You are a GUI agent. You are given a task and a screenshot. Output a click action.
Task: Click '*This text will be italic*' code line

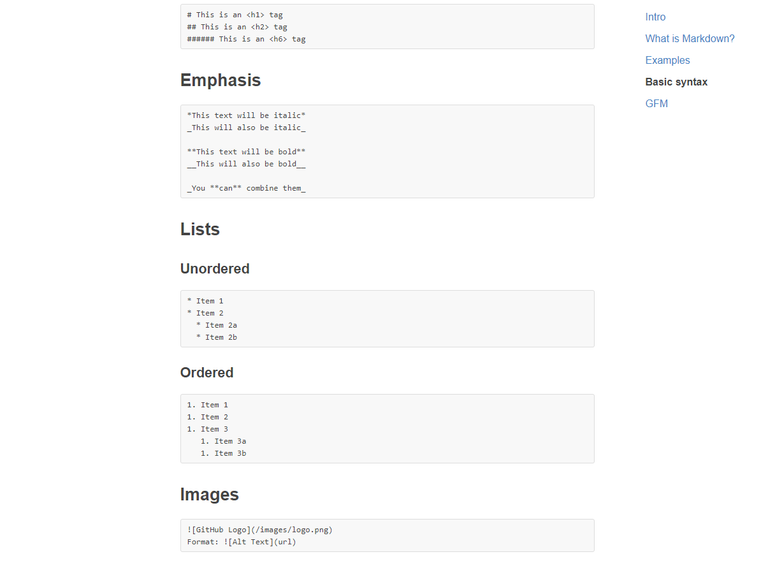246,116
